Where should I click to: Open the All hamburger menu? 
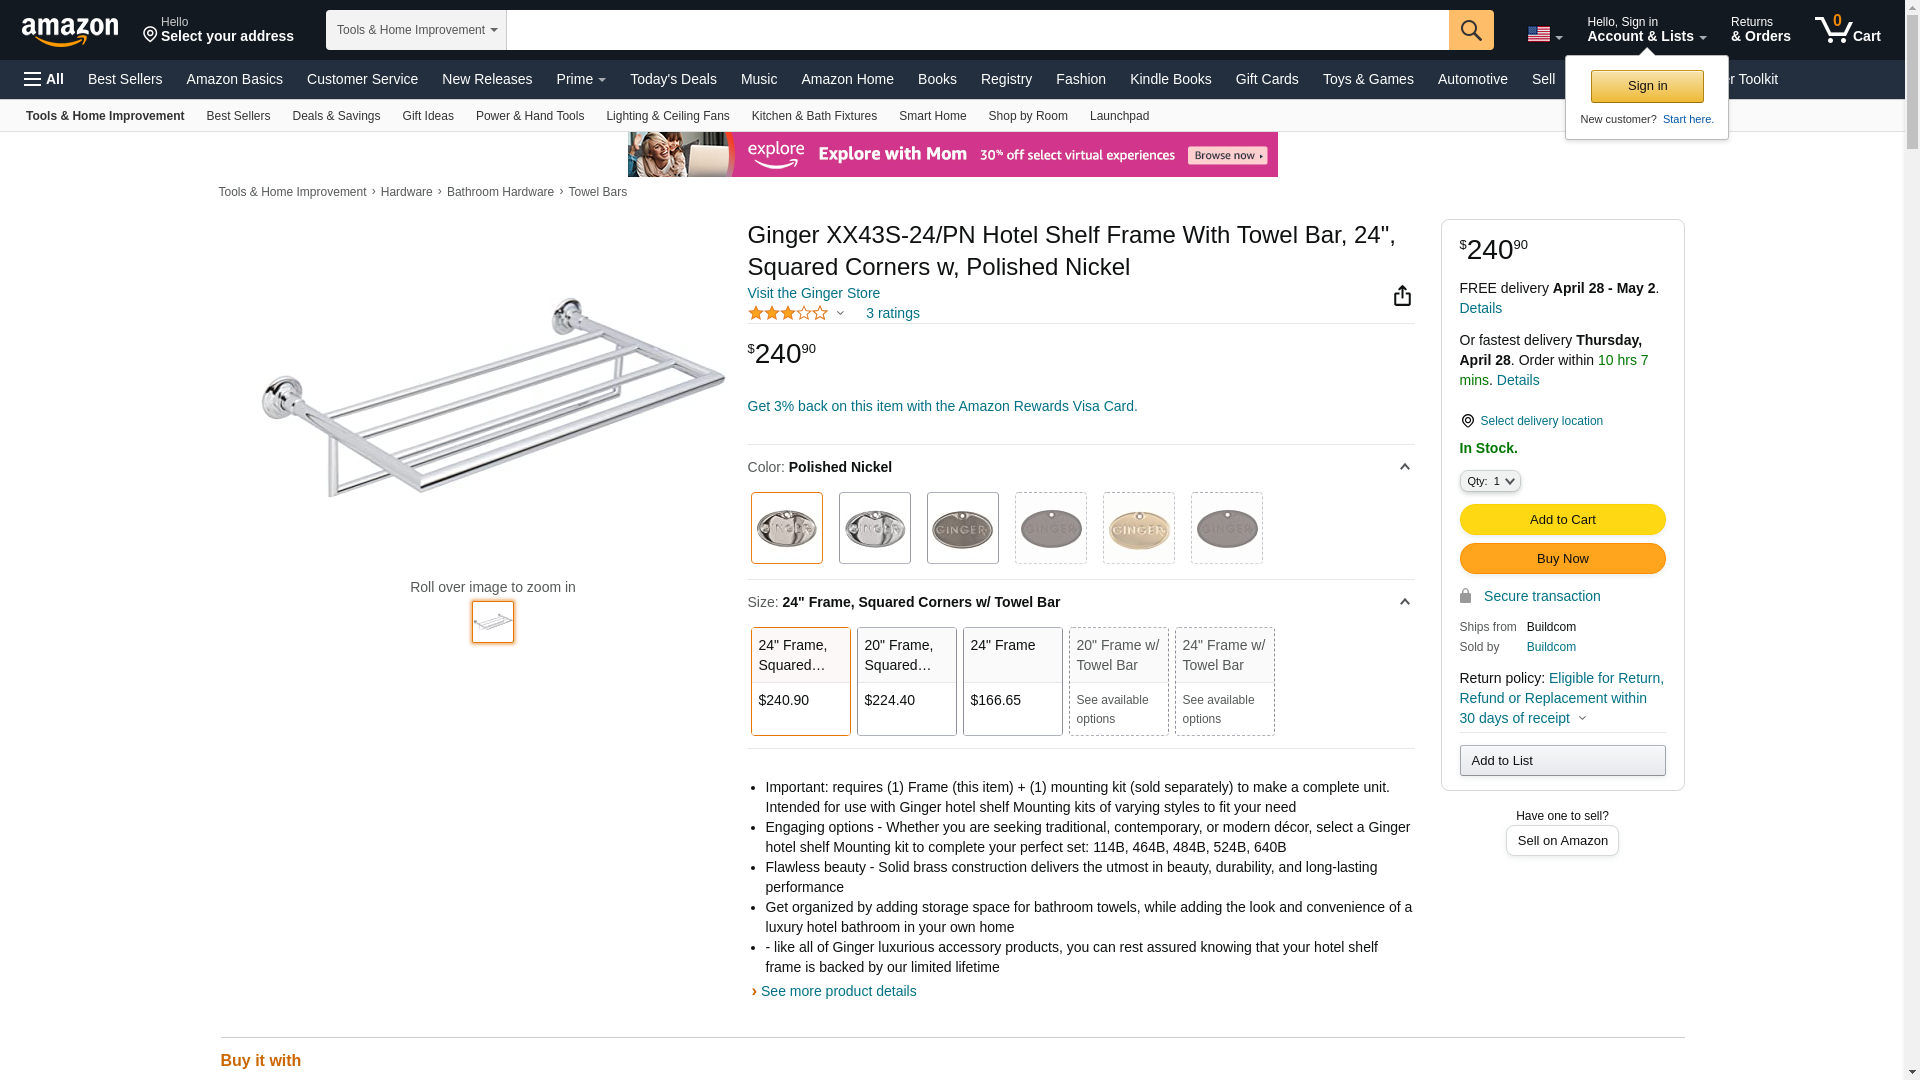pos(44,79)
